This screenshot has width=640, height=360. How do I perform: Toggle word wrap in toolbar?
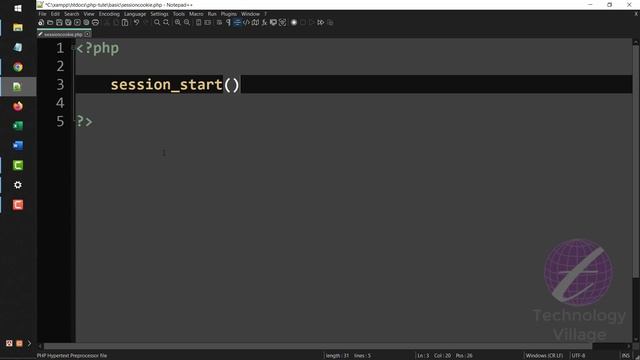point(219,22)
